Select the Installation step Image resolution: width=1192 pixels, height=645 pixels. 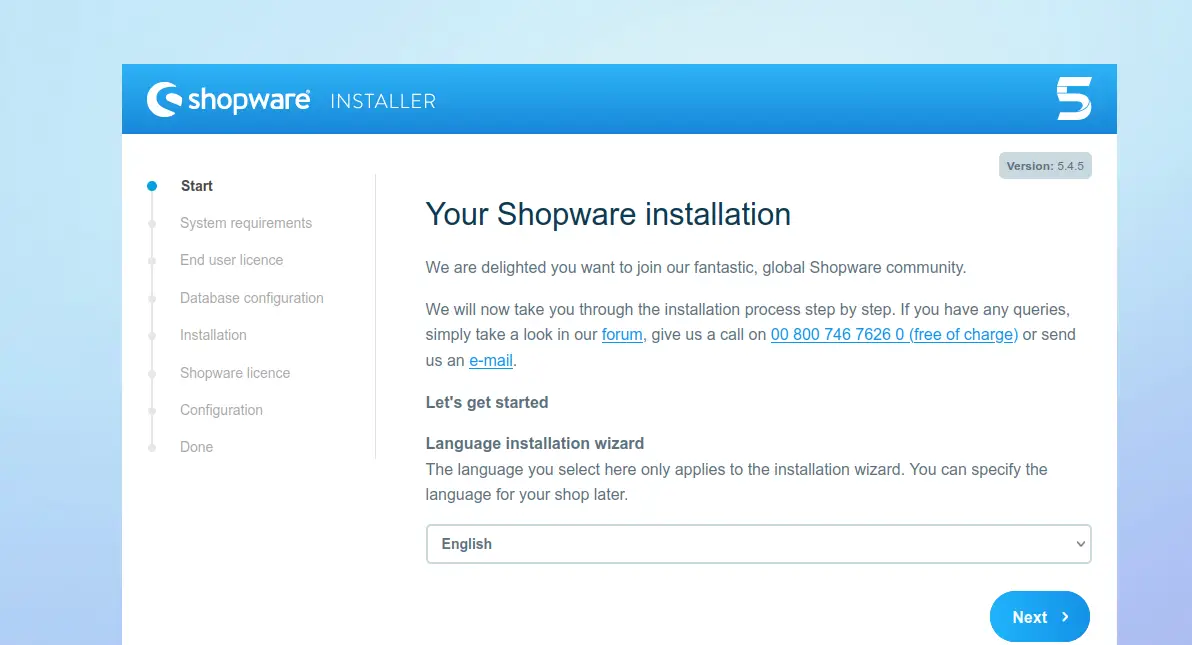(x=213, y=335)
